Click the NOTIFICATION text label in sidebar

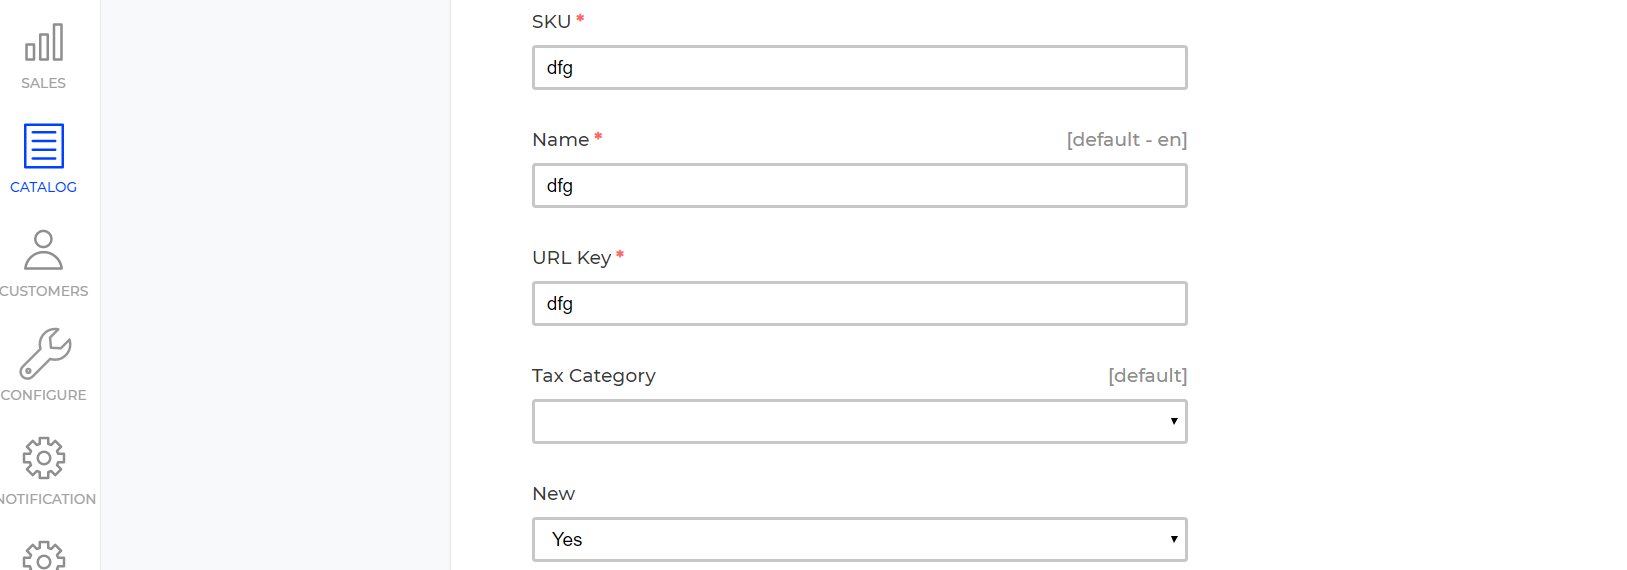tap(48, 499)
